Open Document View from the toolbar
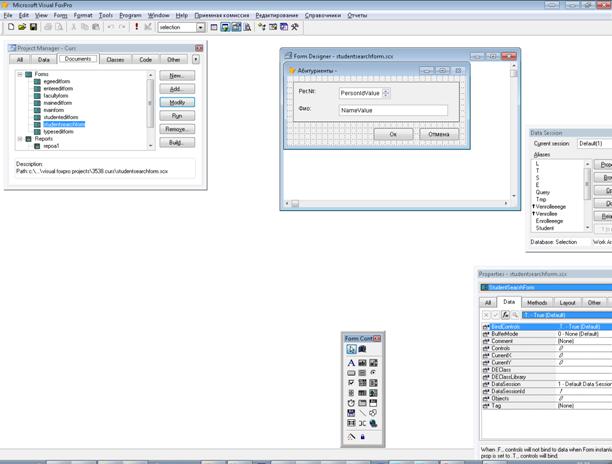 (x=247, y=27)
